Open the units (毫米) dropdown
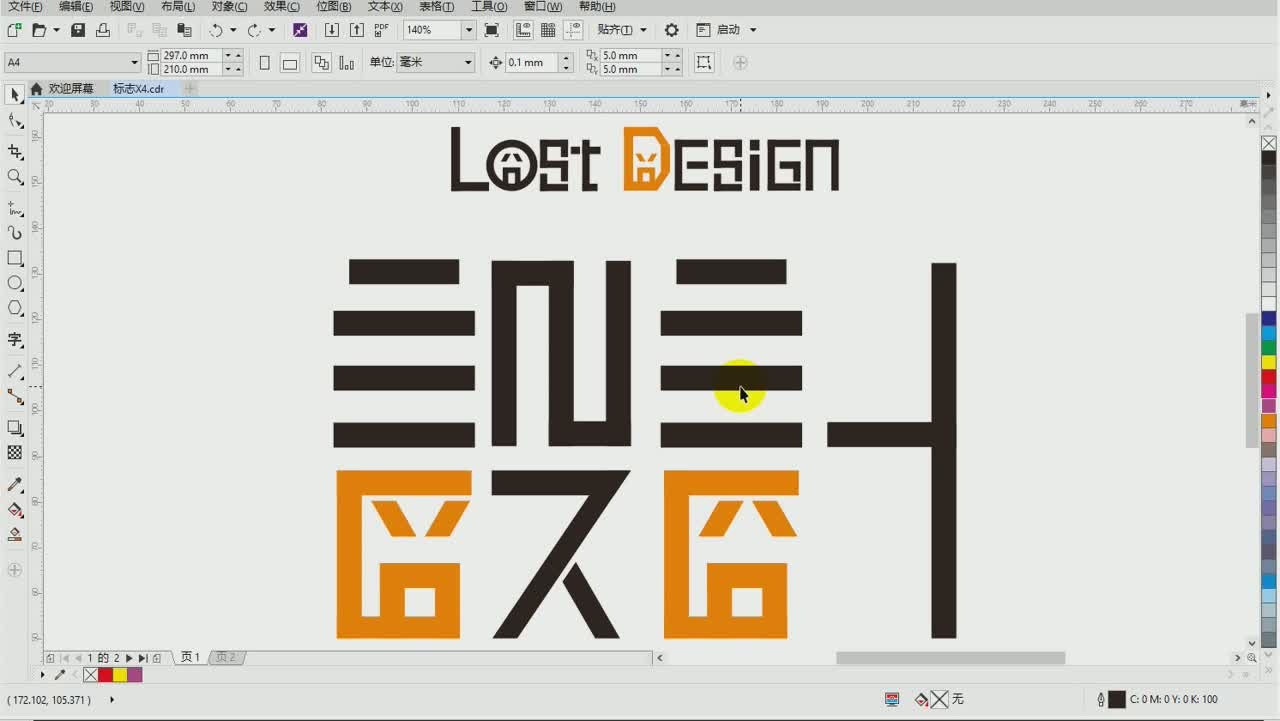The image size is (1280, 721). point(467,62)
